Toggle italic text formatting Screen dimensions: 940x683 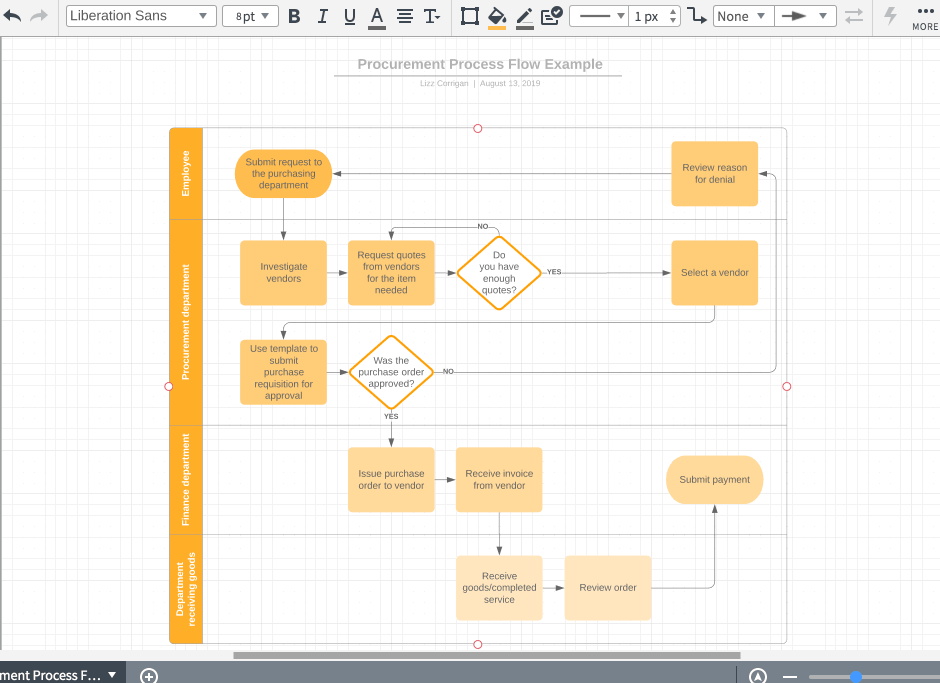(x=322, y=16)
